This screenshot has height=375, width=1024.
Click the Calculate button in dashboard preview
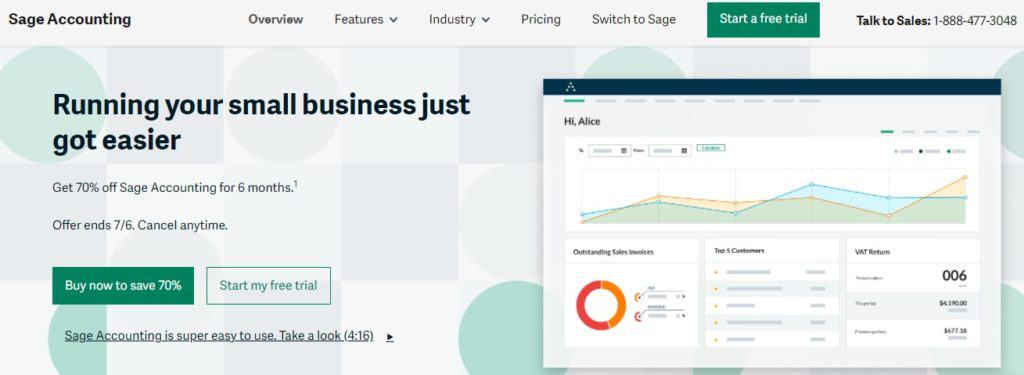point(711,148)
